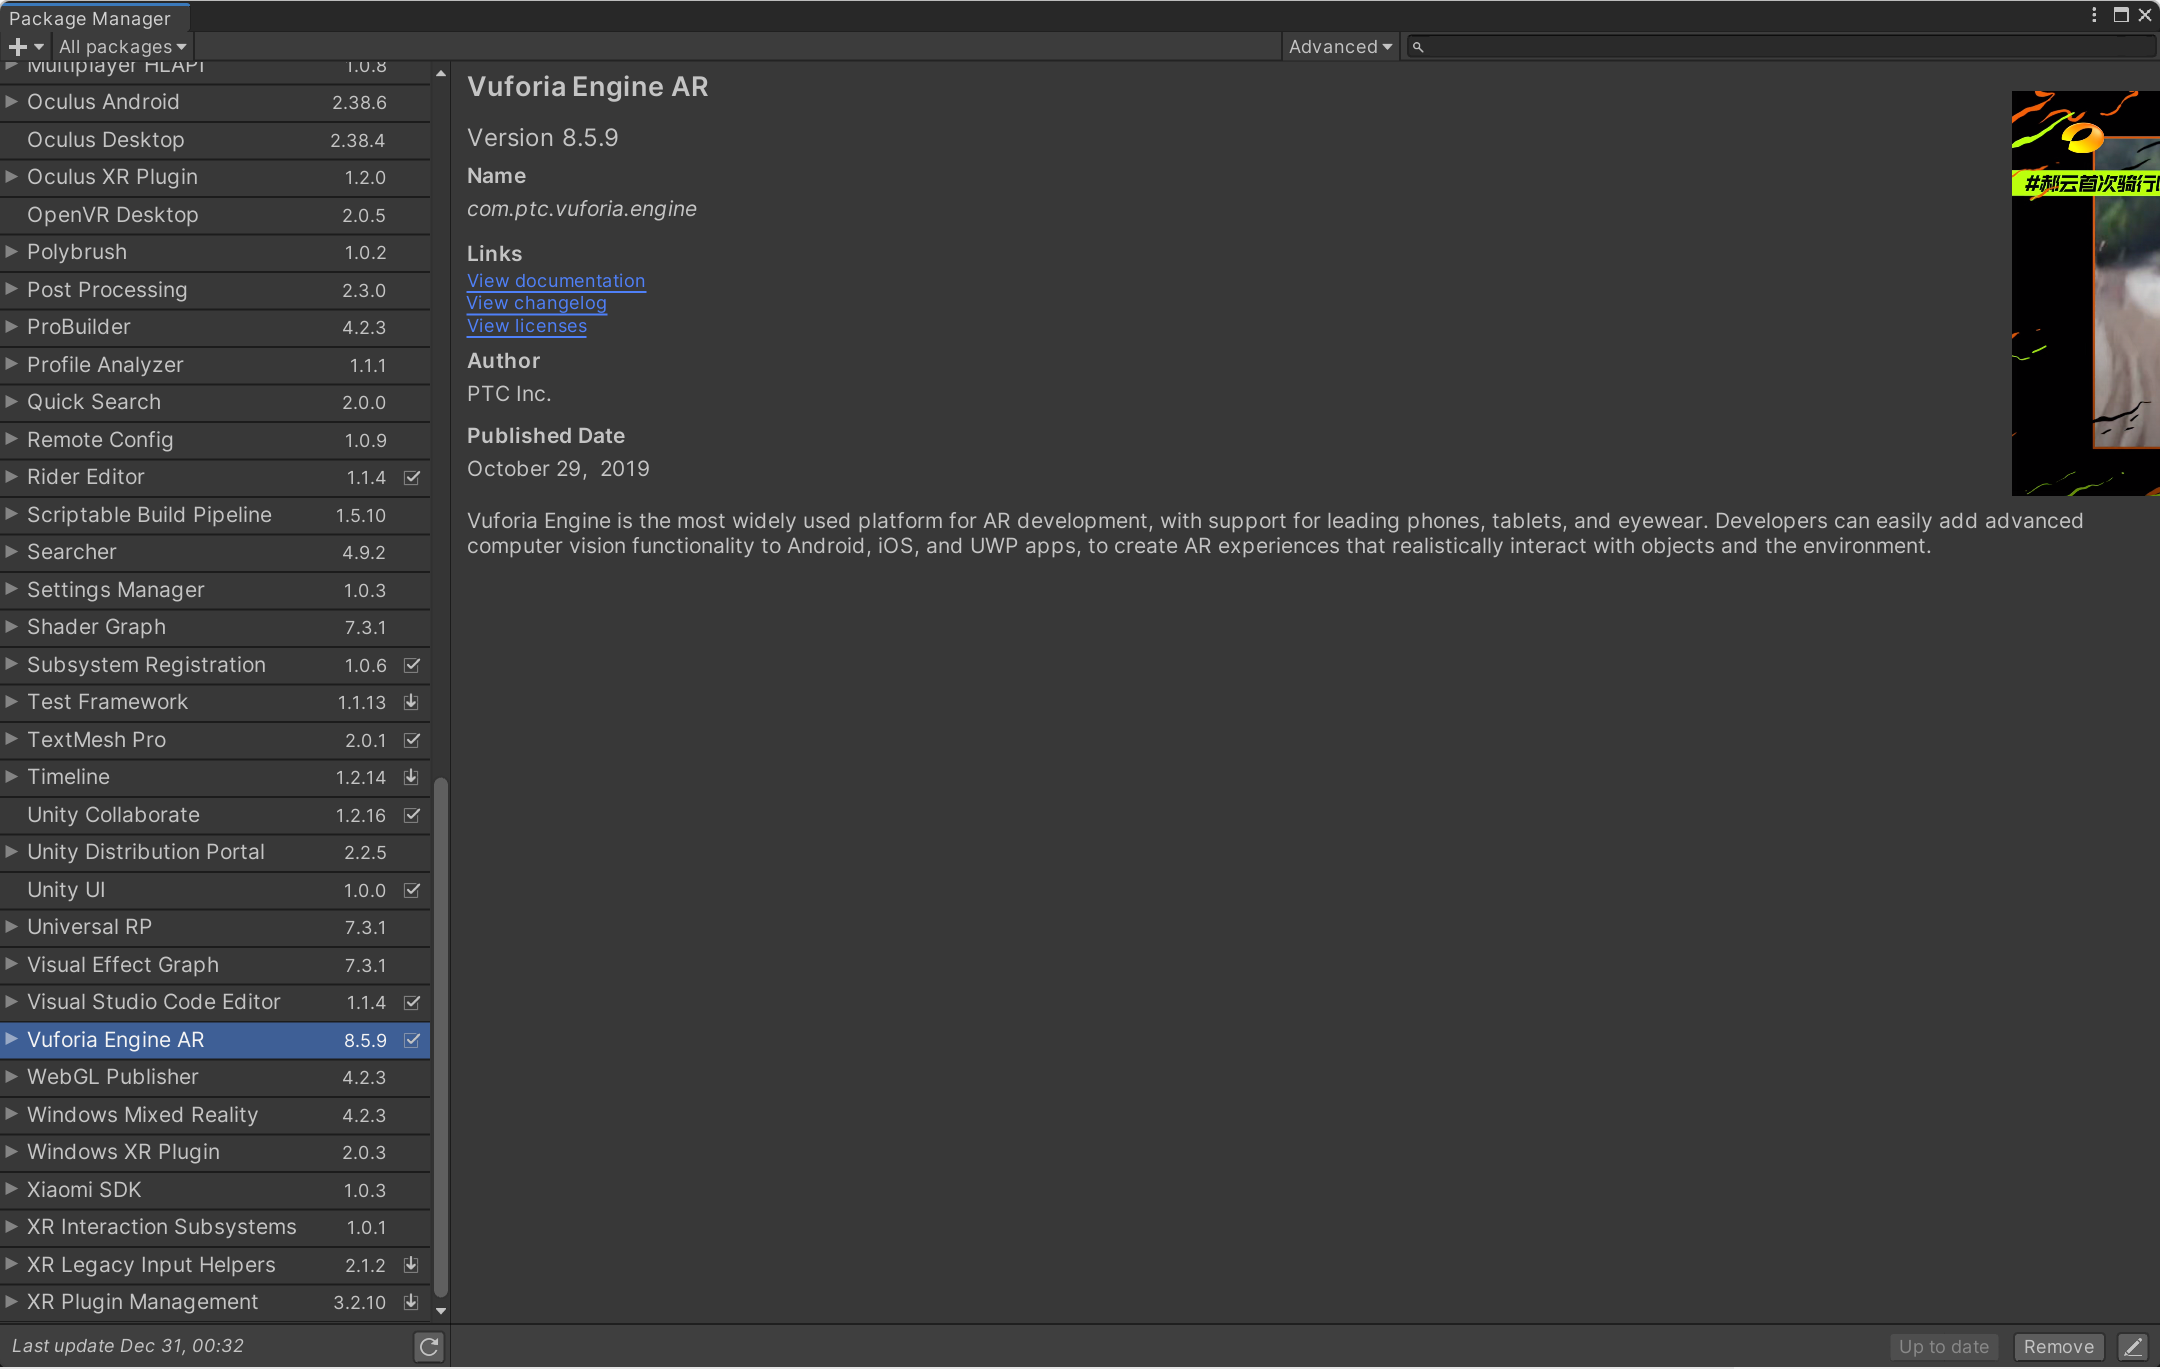Expand Polybrush package versions
The image size is (2160, 1369).
click(12, 252)
